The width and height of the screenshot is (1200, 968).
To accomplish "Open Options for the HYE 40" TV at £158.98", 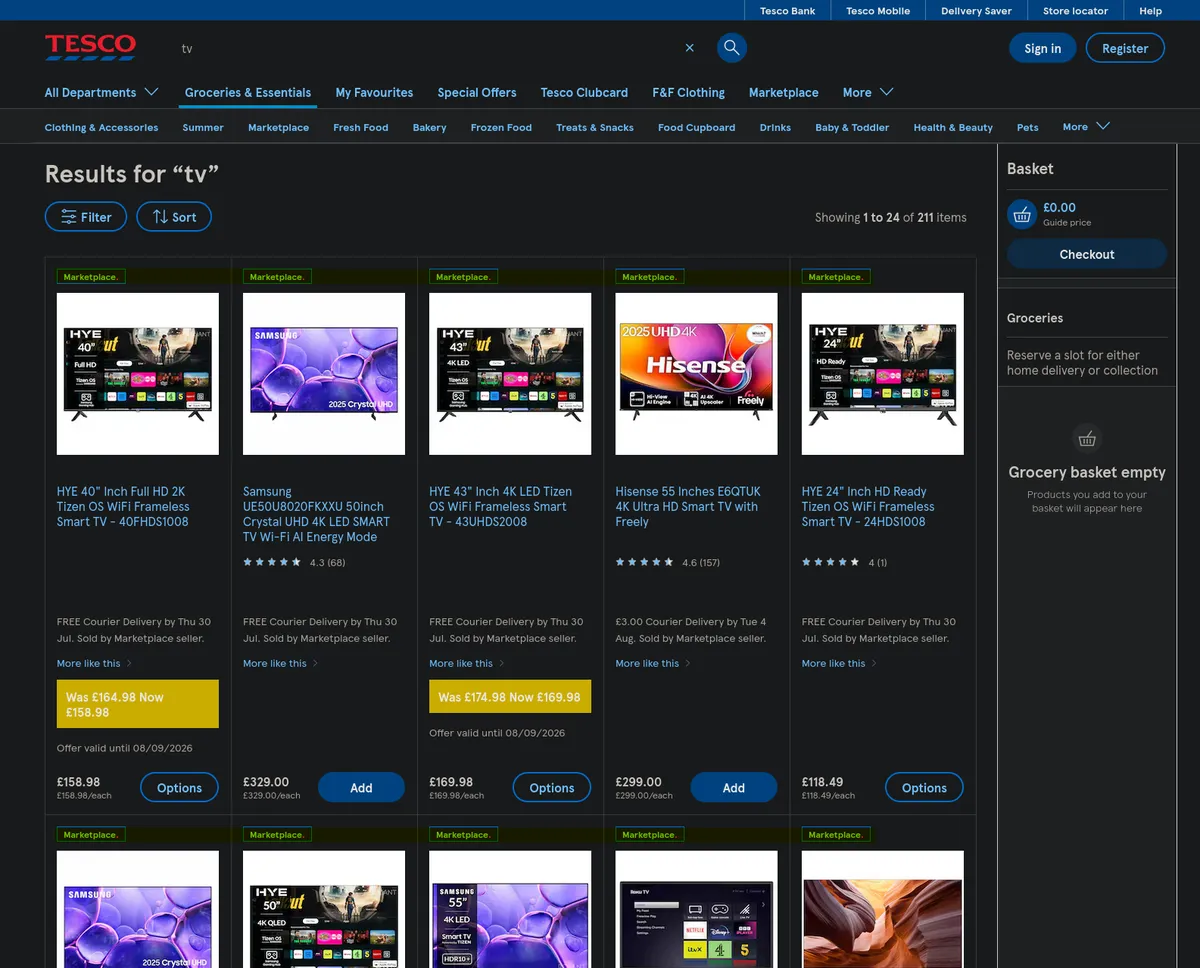I will pos(179,788).
